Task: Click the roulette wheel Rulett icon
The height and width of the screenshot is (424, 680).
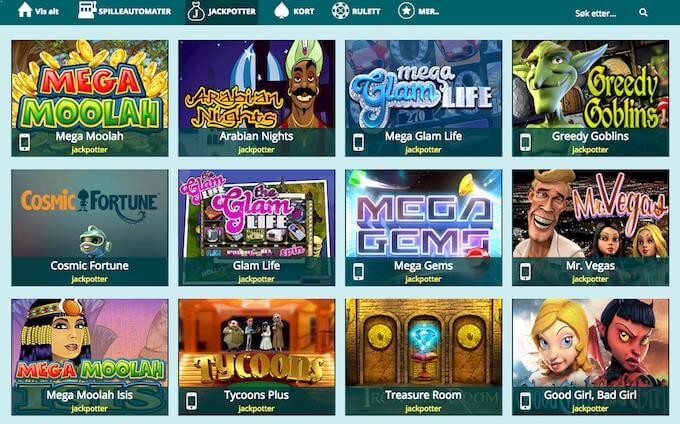Action: (x=340, y=11)
